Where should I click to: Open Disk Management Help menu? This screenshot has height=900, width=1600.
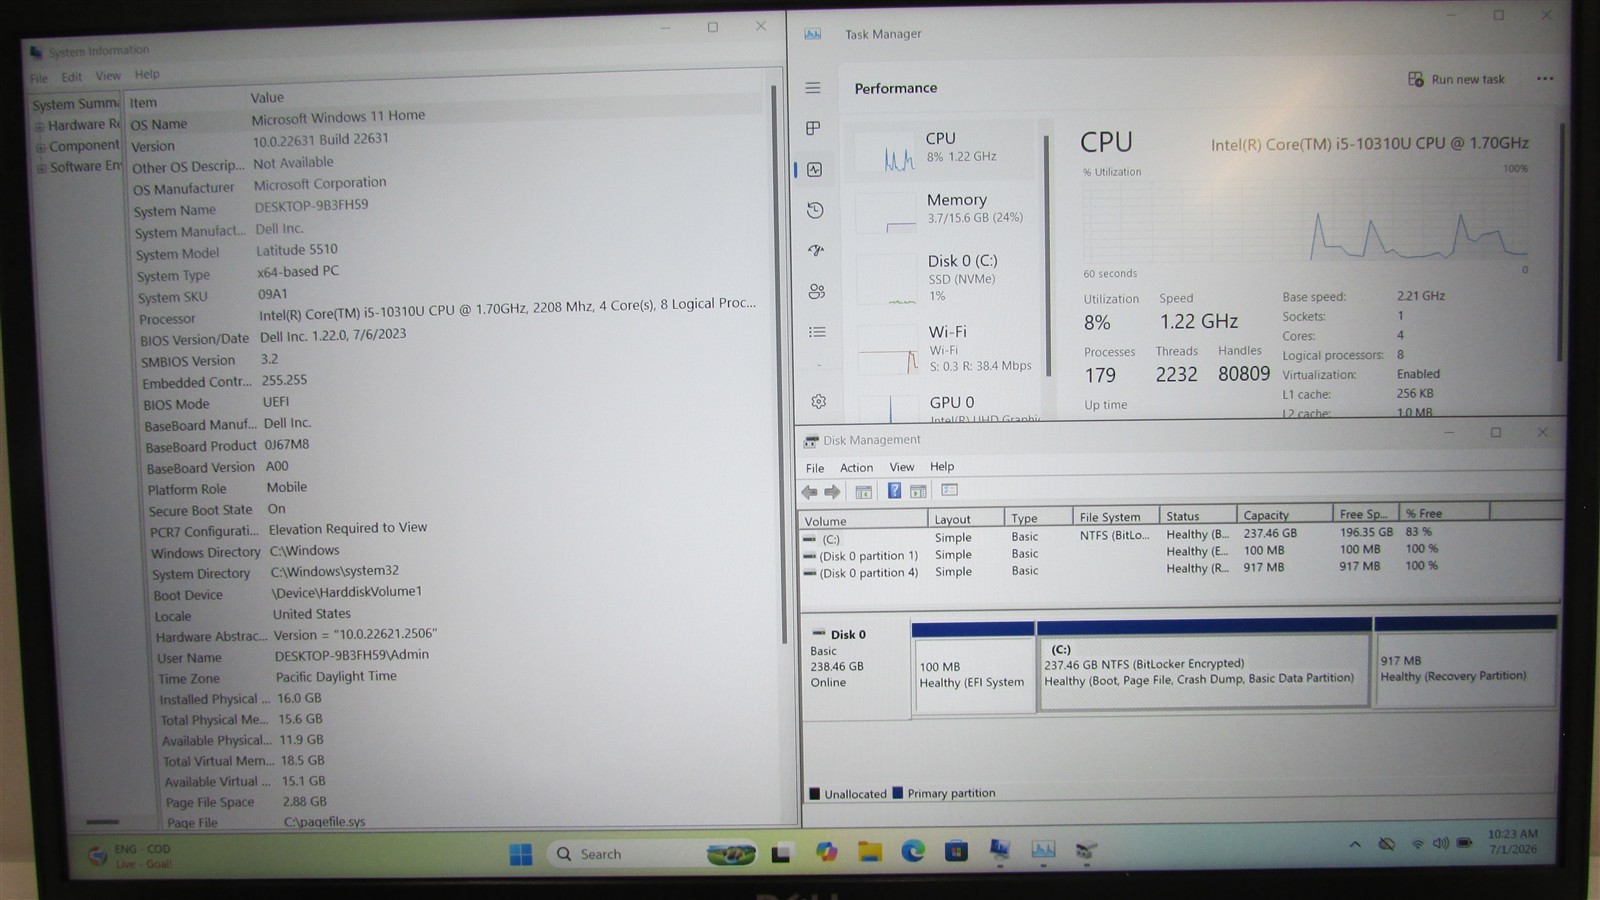click(942, 466)
